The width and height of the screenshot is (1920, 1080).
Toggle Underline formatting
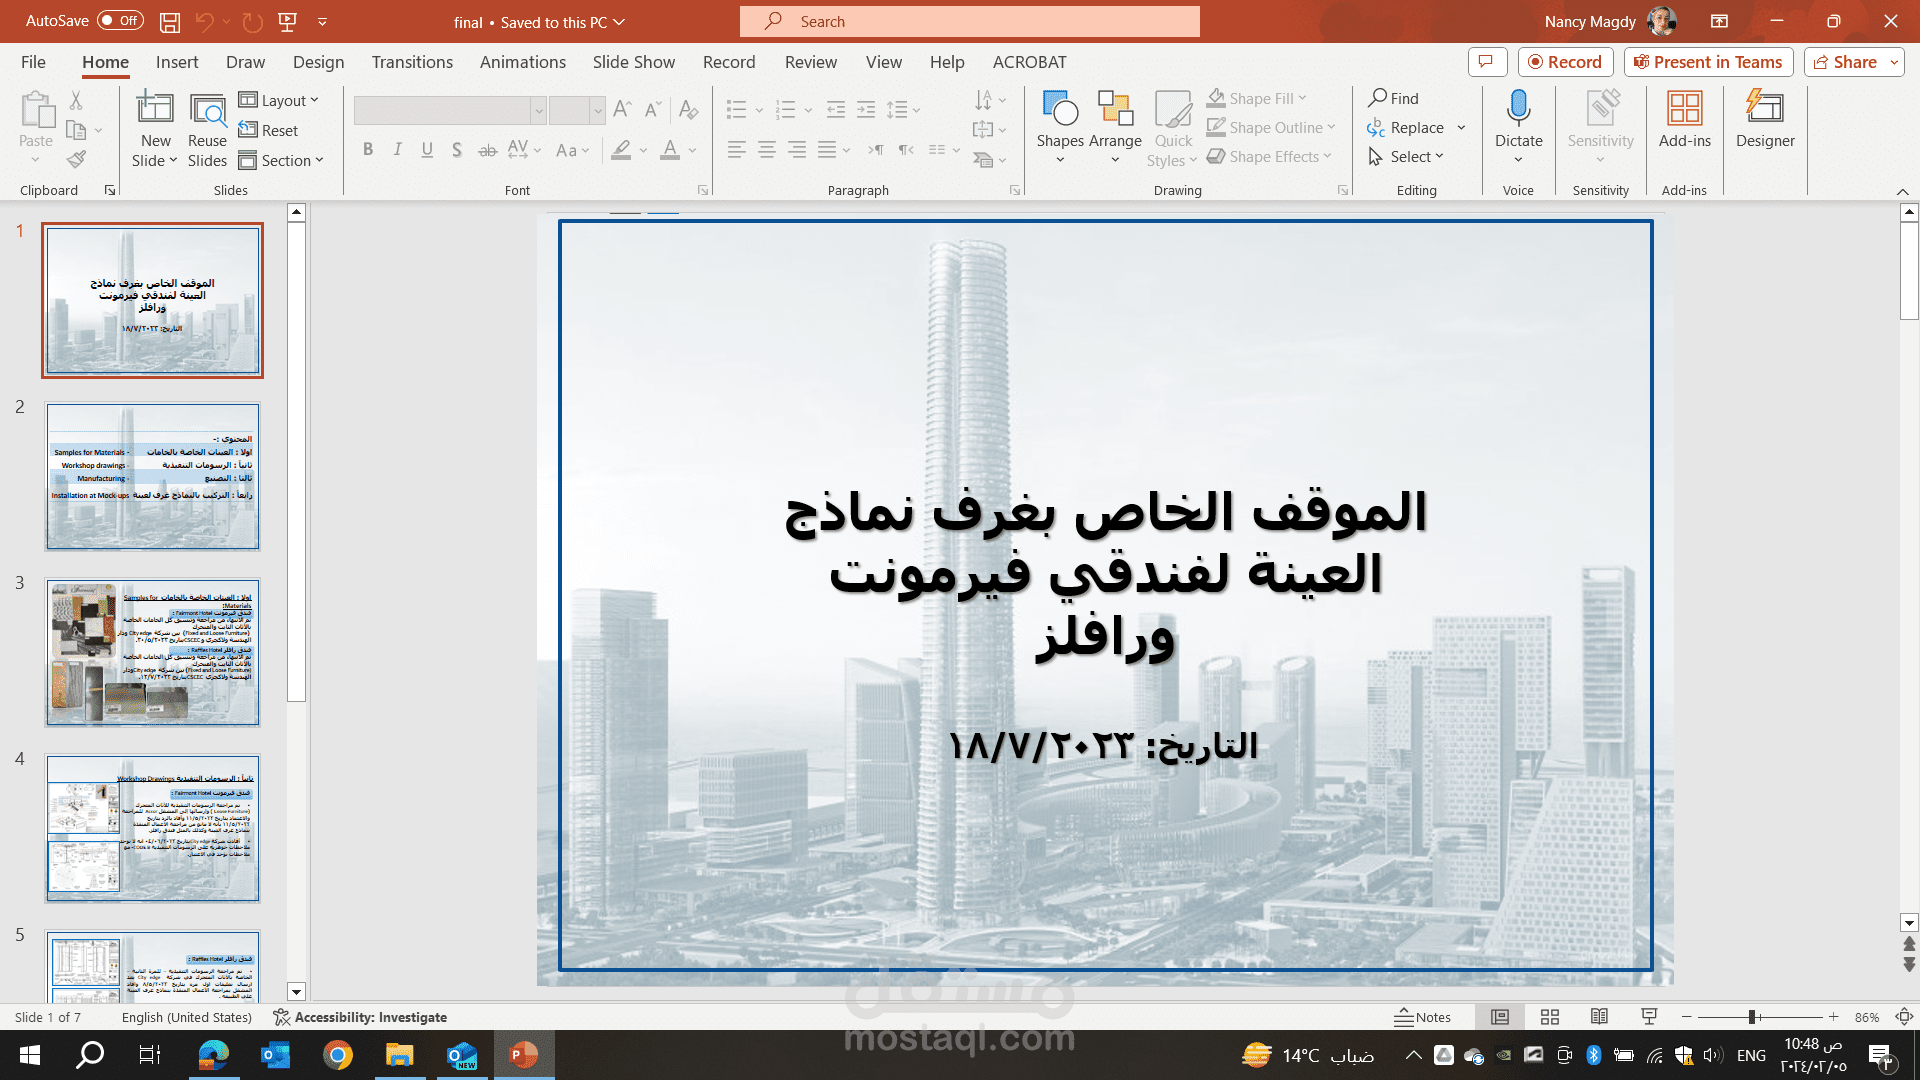pyautogui.click(x=427, y=150)
